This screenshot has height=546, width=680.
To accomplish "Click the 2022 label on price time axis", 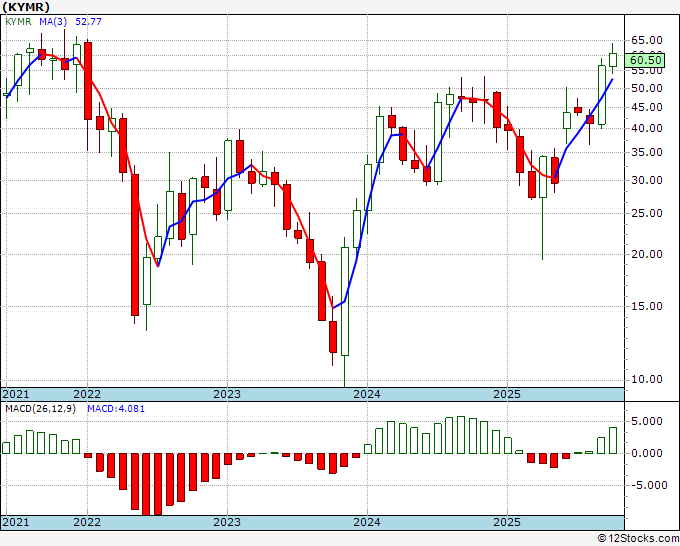I will click(x=87, y=394).
